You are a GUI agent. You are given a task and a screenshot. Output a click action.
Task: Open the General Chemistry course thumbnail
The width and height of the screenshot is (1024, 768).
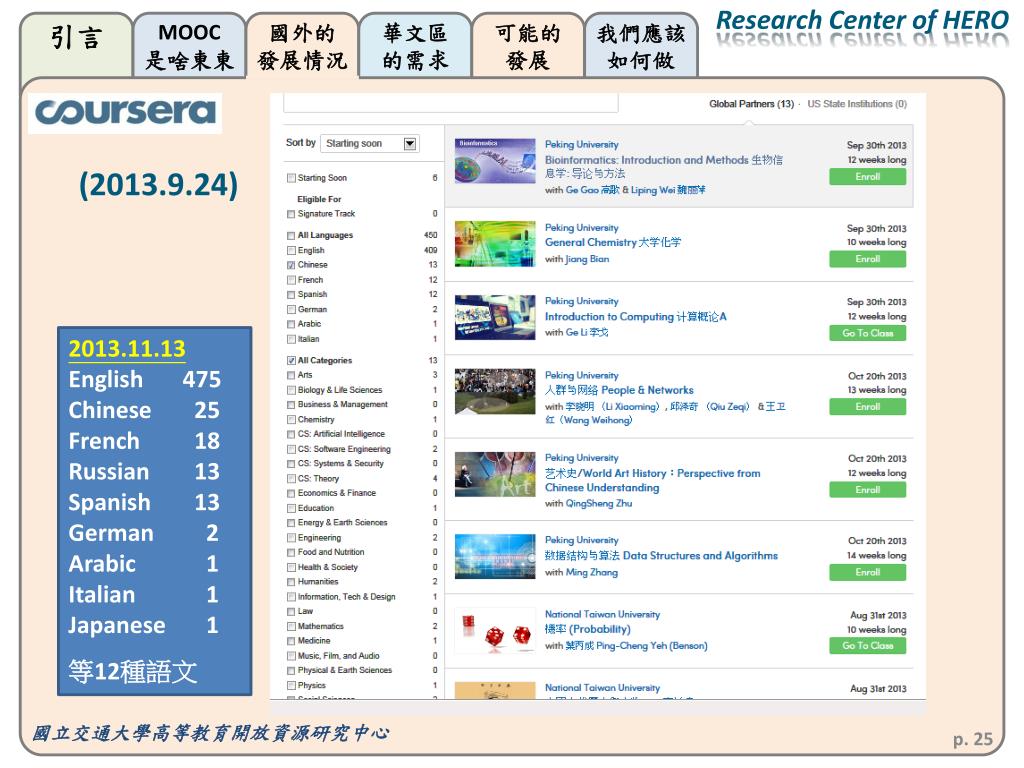point(495,244)
